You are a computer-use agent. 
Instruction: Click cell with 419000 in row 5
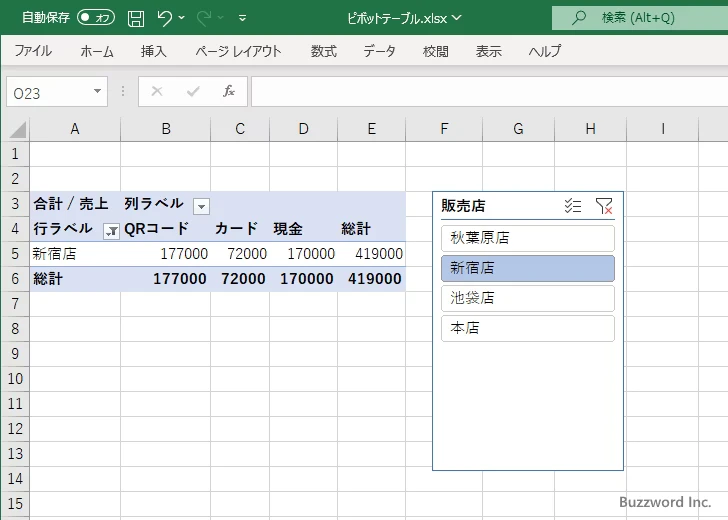(371, 254)
